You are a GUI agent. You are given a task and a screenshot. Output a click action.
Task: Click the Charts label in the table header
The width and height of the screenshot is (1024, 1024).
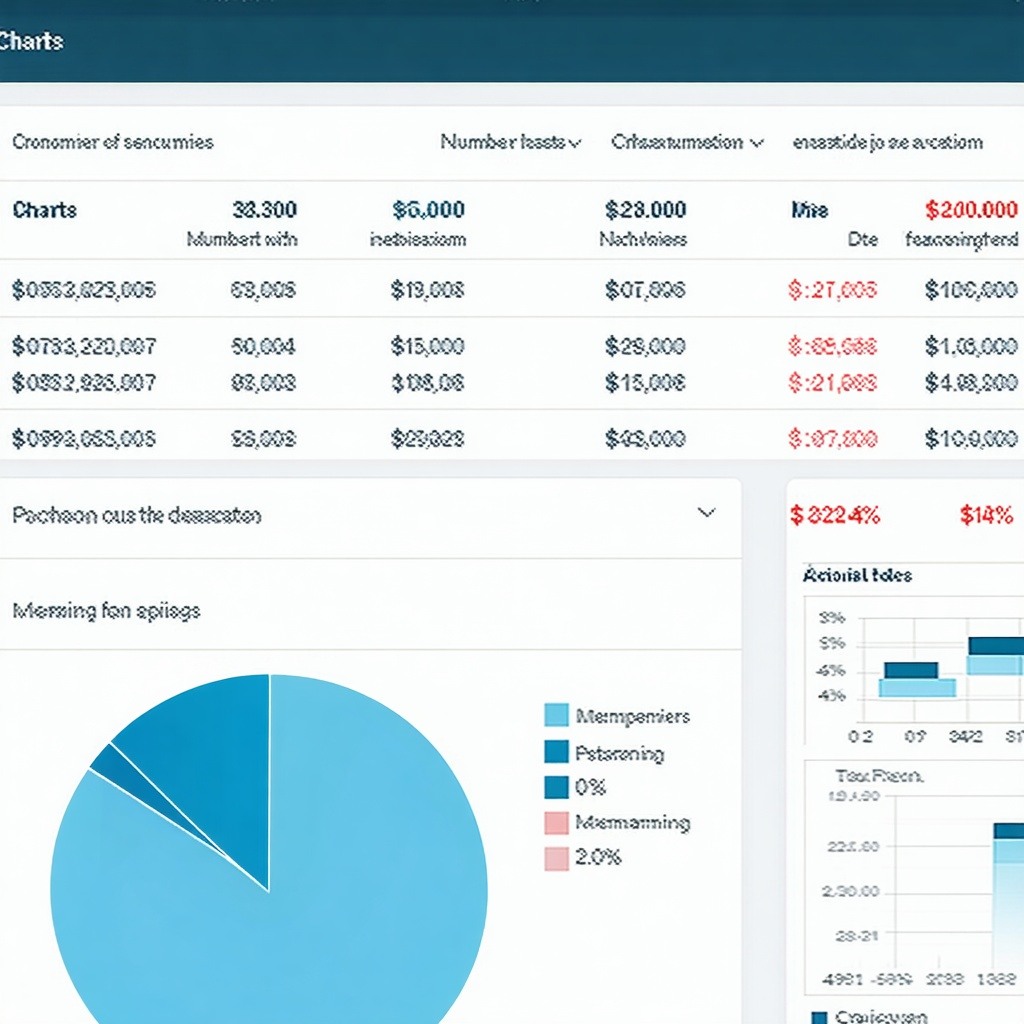click(43, 210)
